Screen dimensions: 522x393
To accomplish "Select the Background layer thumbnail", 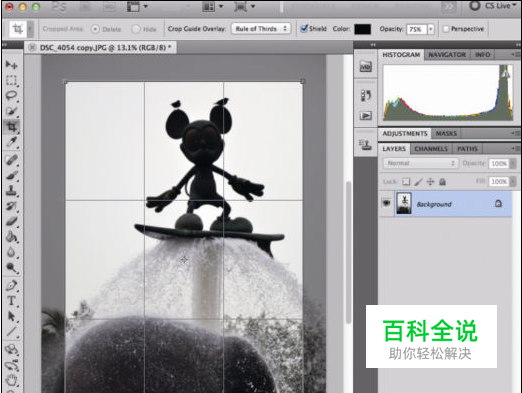I will pos(404,203).
